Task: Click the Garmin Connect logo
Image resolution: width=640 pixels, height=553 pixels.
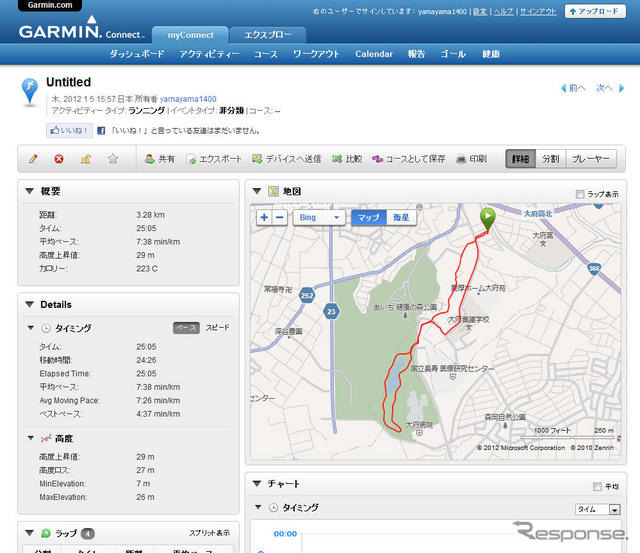Action: tap(82, 29)
